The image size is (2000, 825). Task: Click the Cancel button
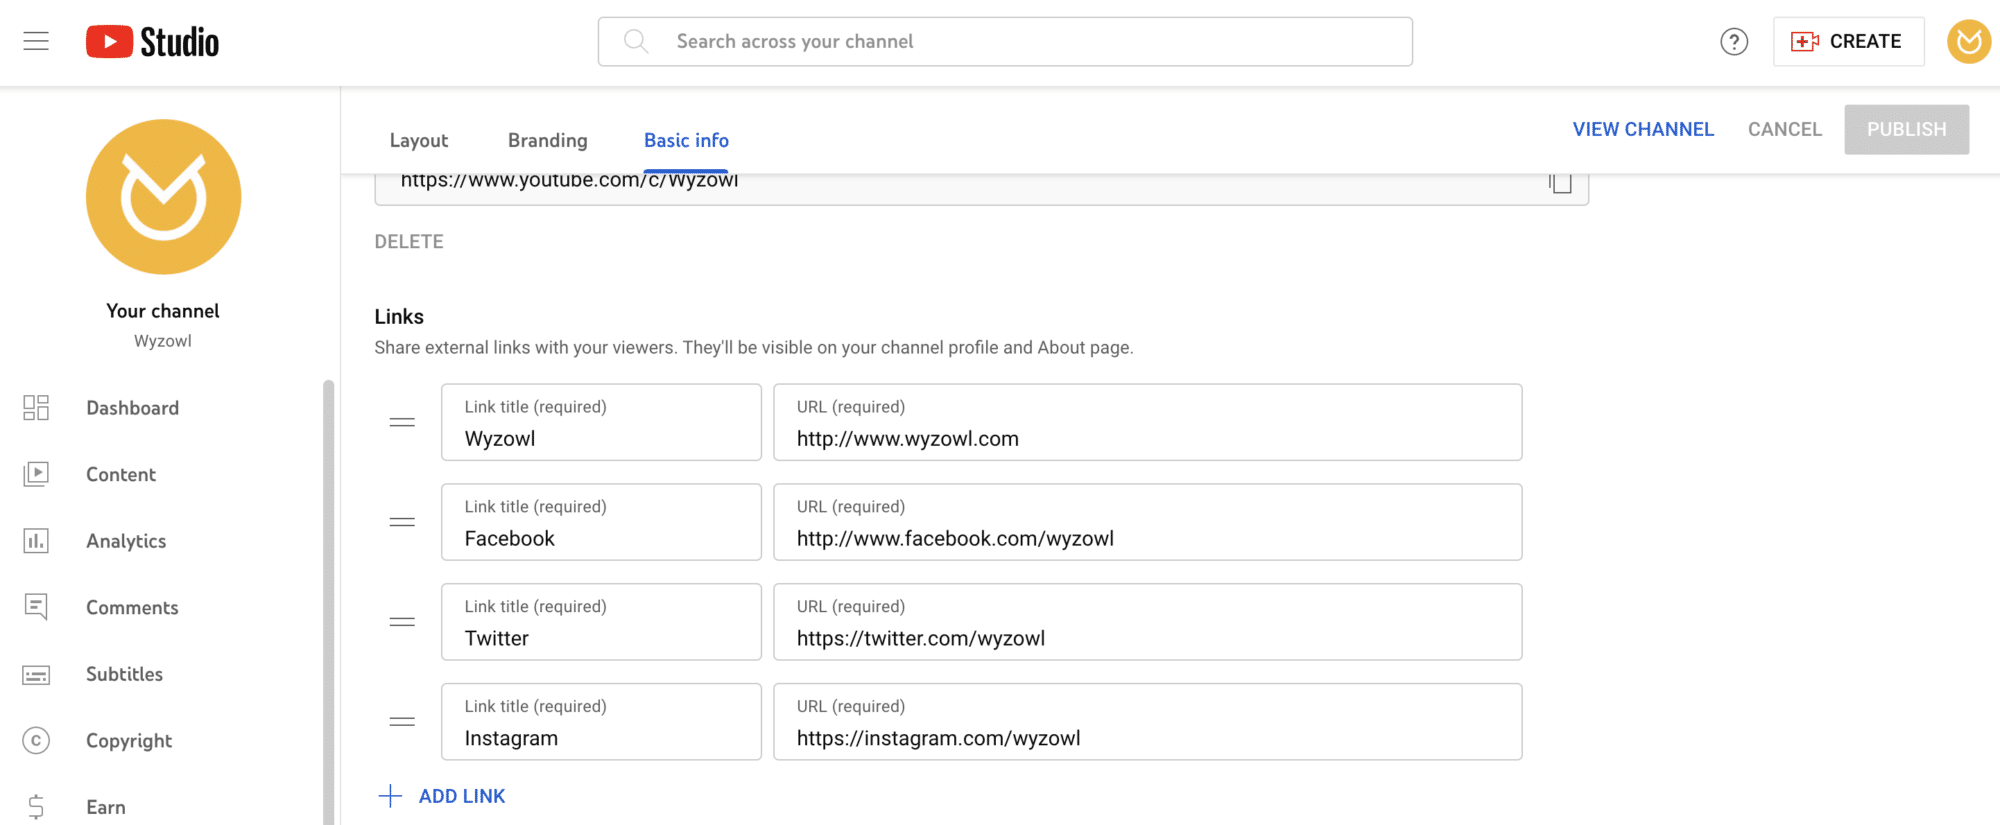[x=1785, y=129]
